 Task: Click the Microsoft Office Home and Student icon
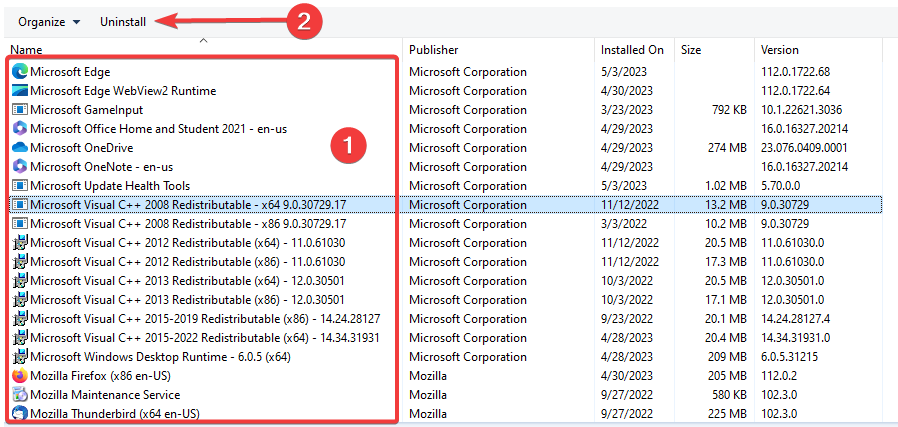pyautogui.click(x=19, y=129)
